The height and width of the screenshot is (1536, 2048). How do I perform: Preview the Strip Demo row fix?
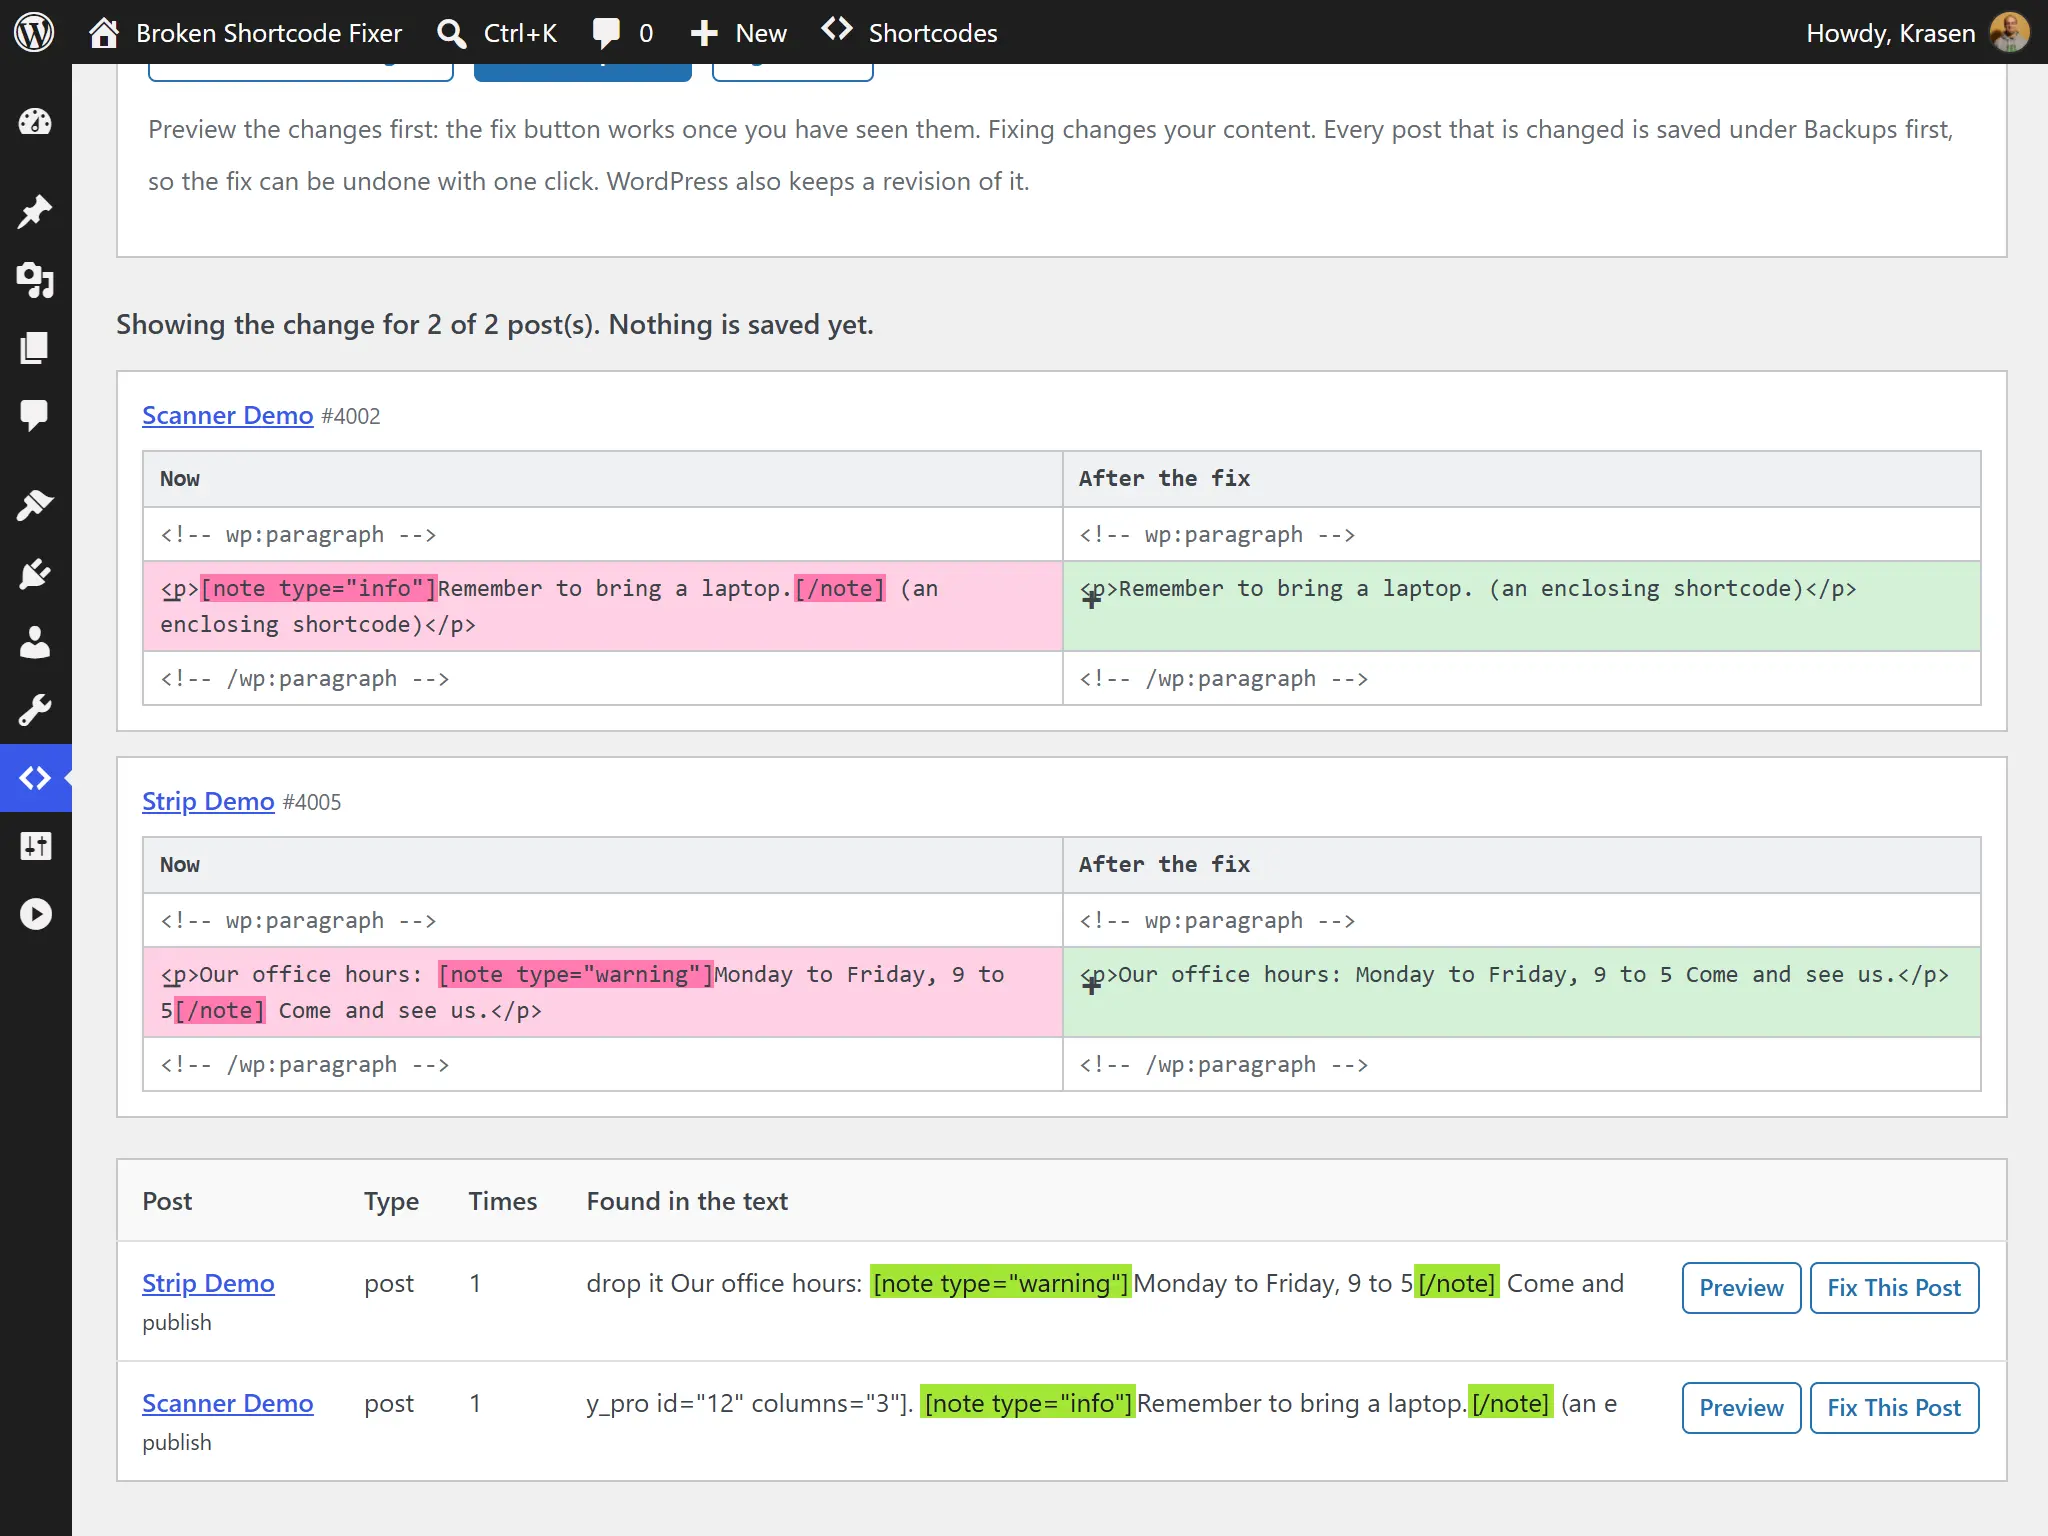pyautogui.click(x=1741, y=1288)
